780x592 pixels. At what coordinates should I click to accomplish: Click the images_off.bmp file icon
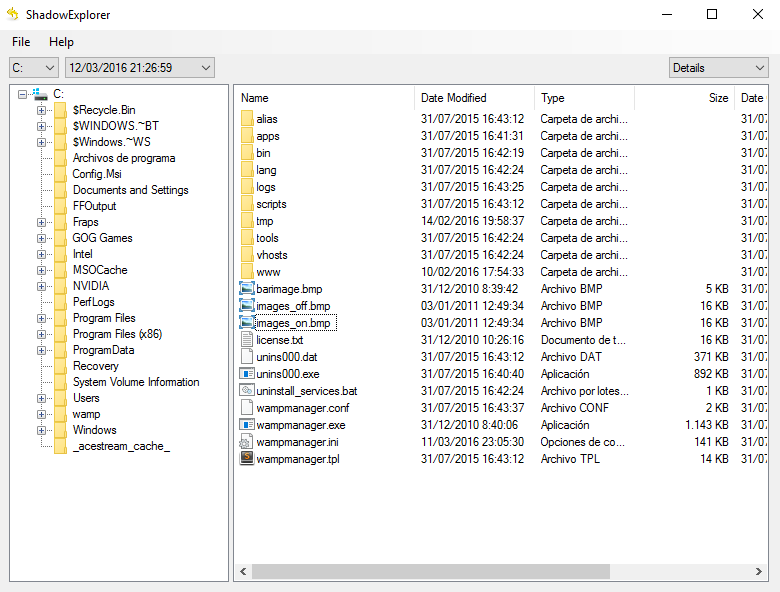[247, 305]
